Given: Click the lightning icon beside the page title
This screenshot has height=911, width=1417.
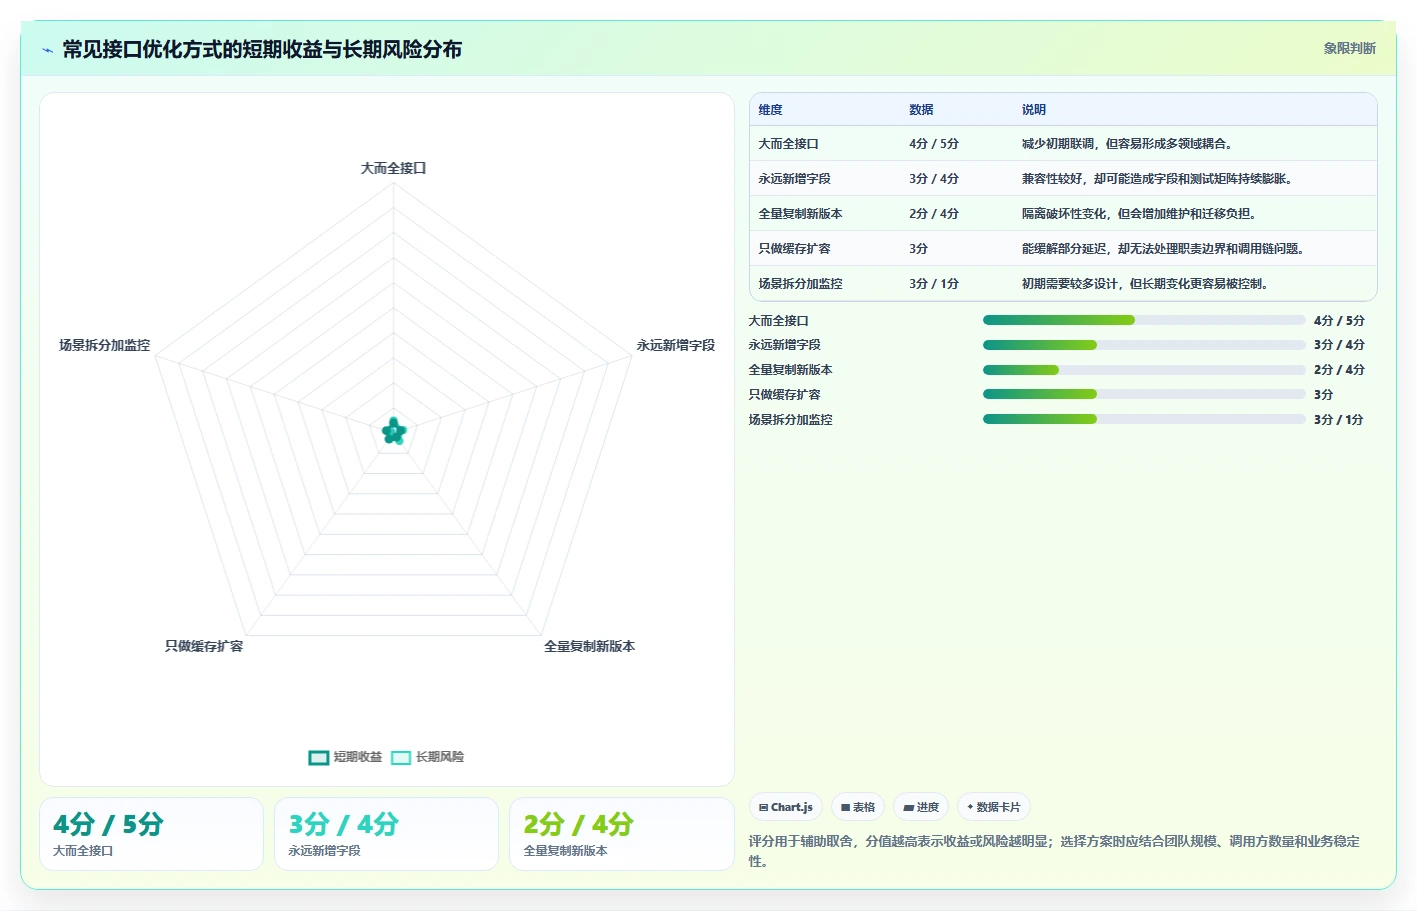Looking at the screenshot, I should pos(47,50).
